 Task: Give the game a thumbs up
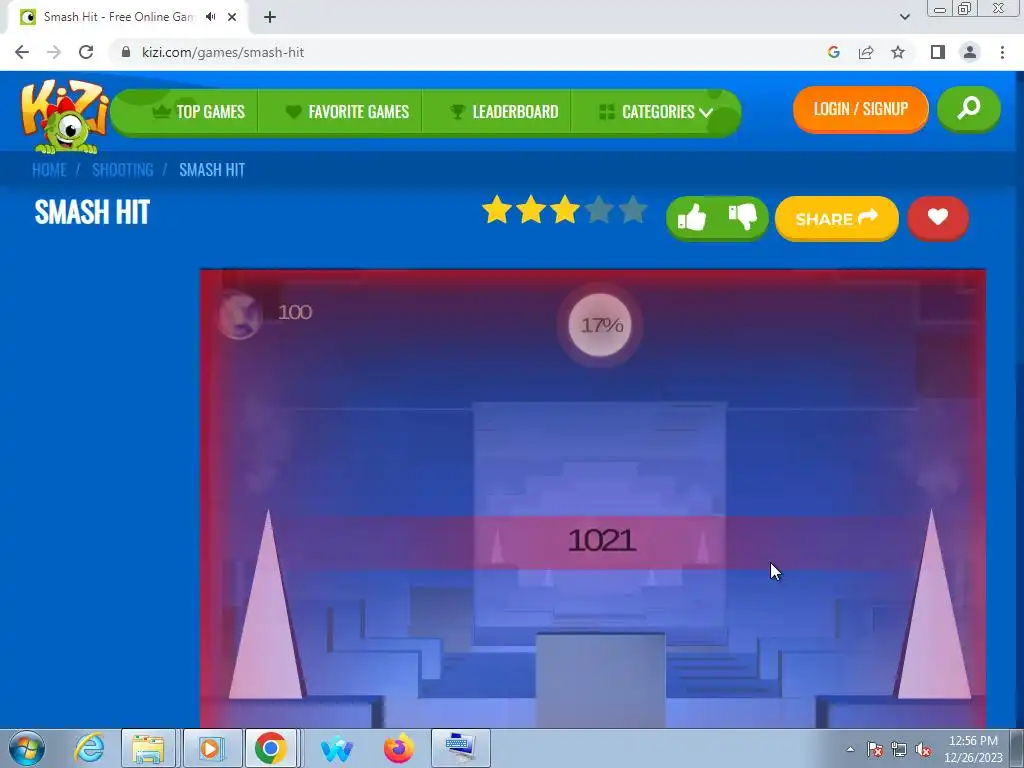coord(692,217)
